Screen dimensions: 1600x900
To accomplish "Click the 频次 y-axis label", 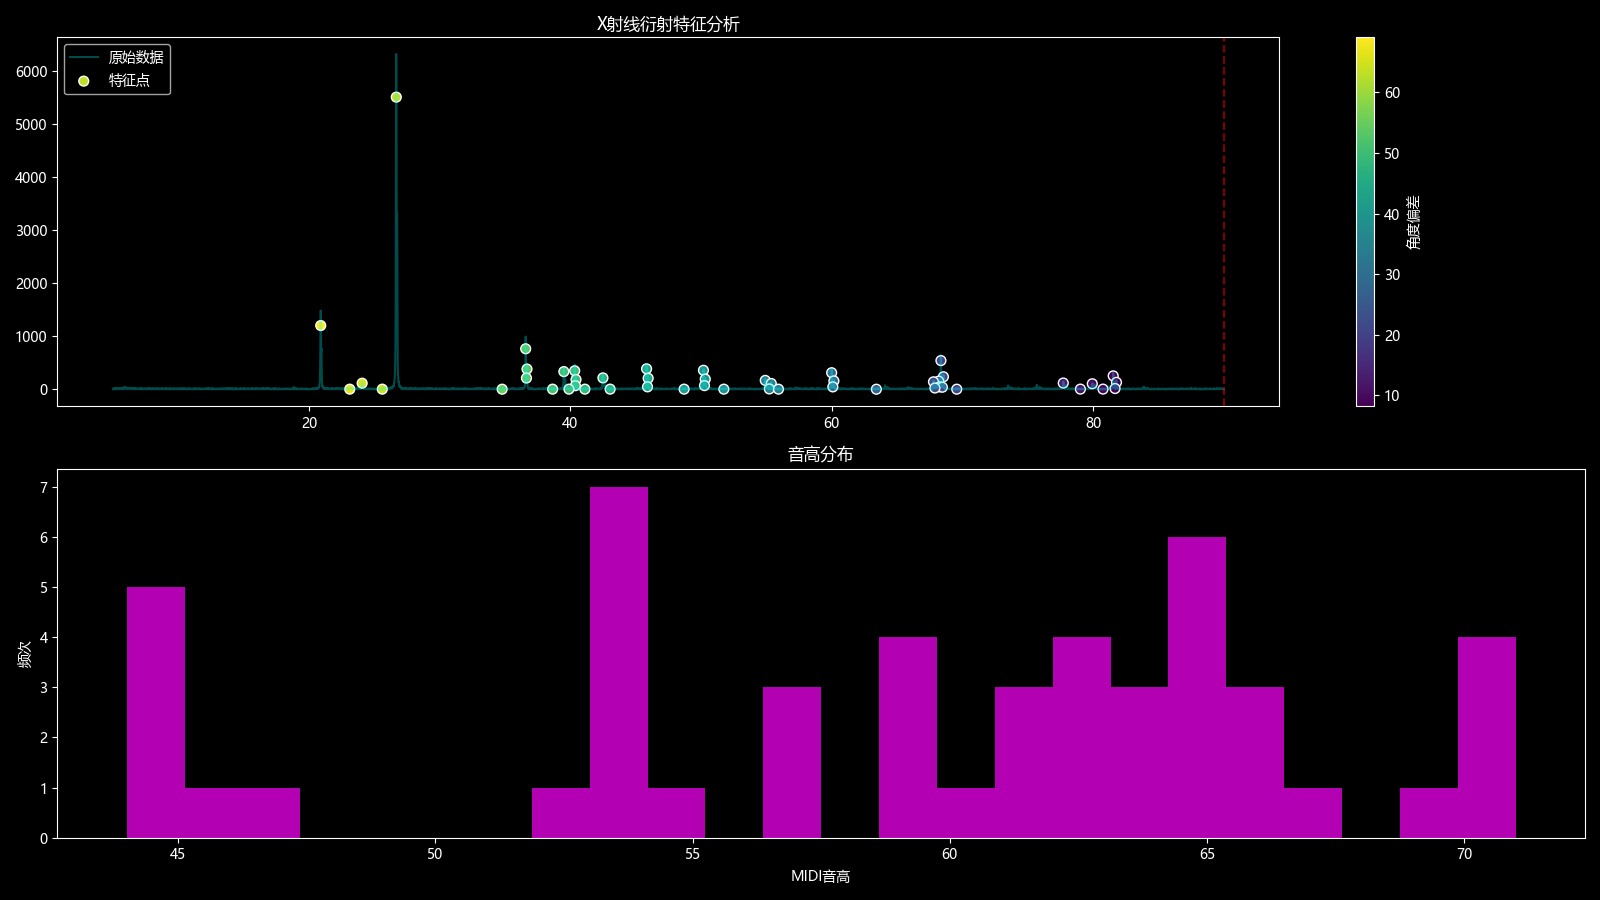I will [25, 654].
